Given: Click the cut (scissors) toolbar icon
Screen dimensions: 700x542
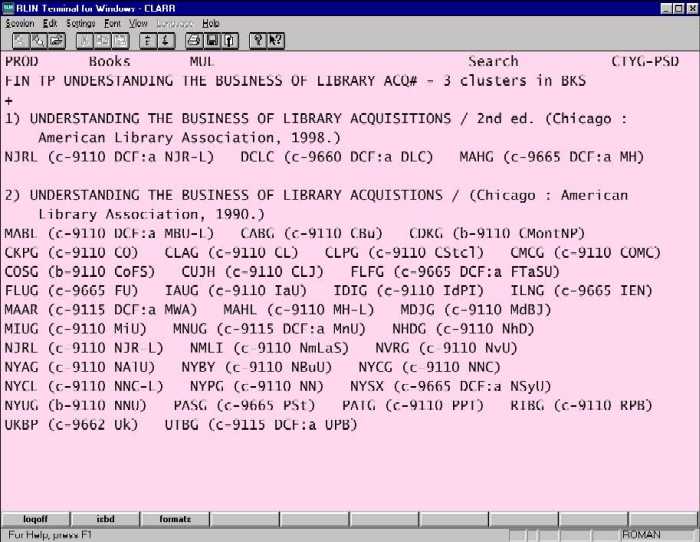Looking at the screenshot, I should click(84, 41).
